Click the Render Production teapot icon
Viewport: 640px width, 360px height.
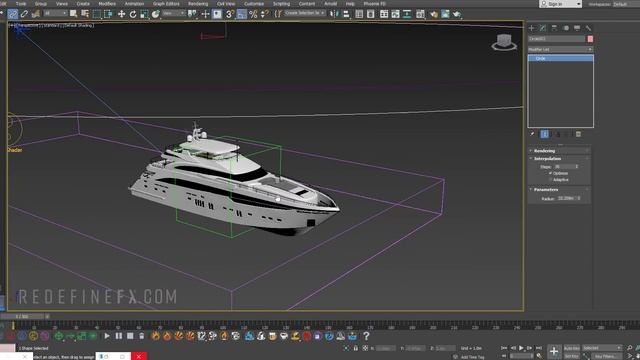point(457,14)
